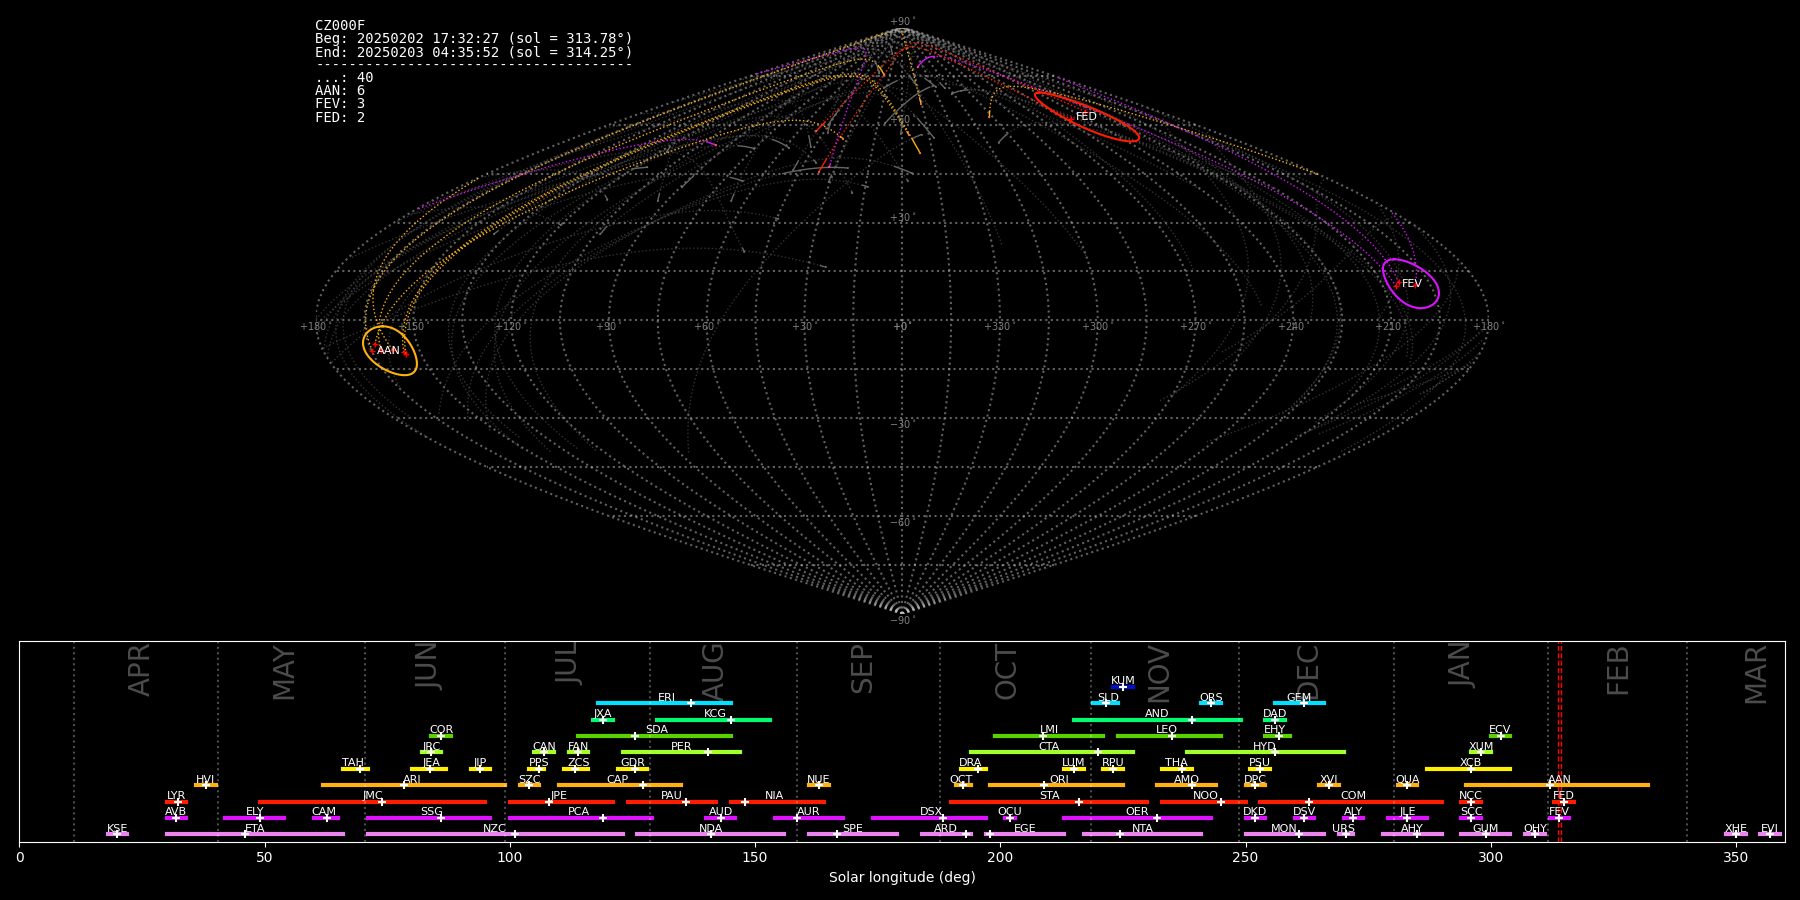This screenshot has height=900, width=1800.
Task: Click the SDA shower label in timeline
Action: tap(657, 730)
